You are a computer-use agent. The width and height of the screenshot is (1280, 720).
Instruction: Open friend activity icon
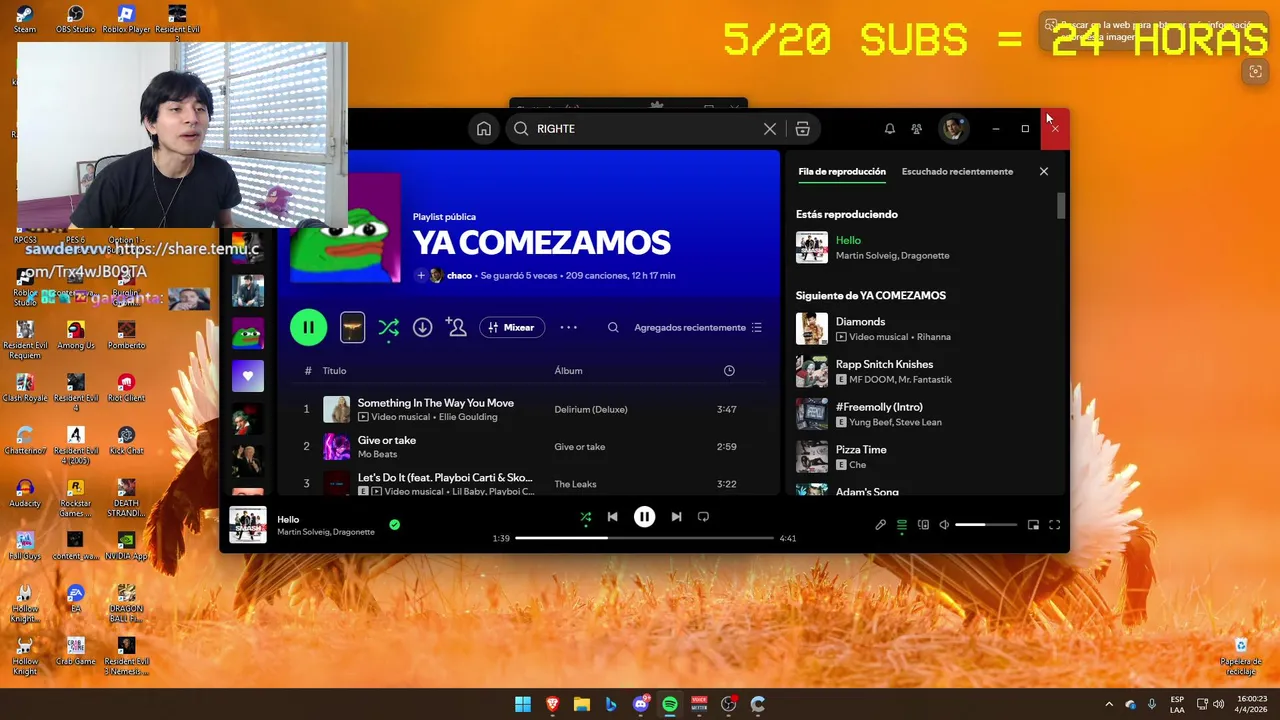click(916, 129)
